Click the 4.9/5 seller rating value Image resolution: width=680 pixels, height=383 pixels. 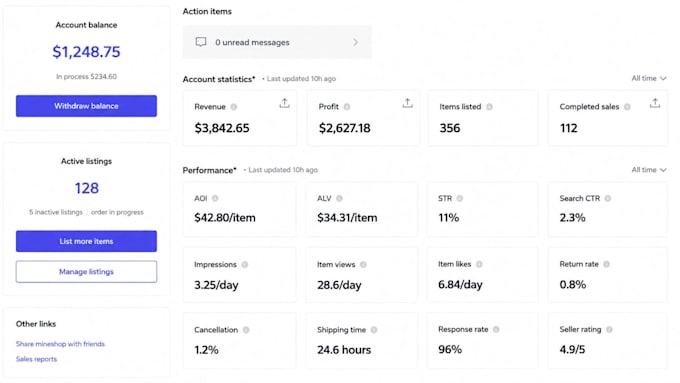[x=572, y=350]
